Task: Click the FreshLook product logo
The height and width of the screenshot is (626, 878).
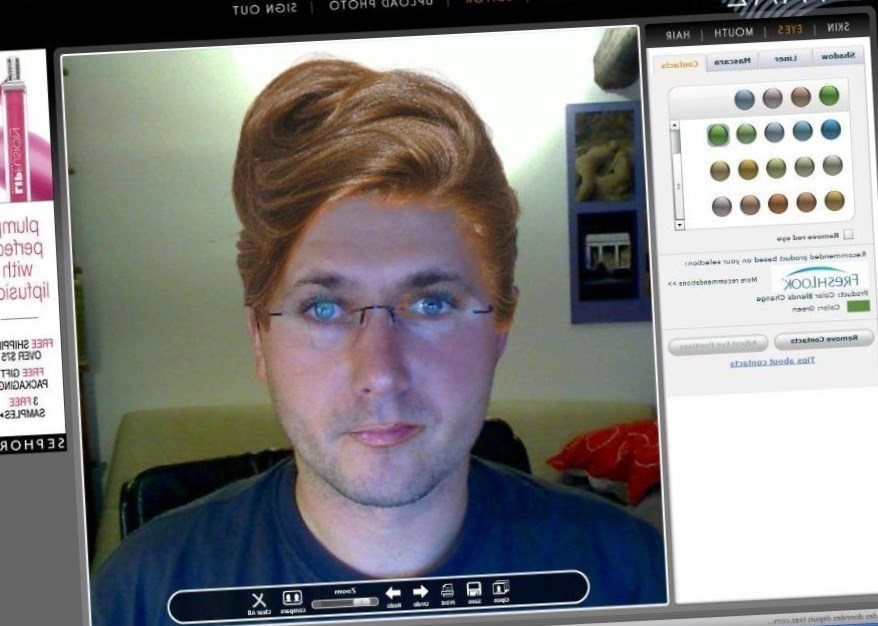Action: click(x=819, y=278)
